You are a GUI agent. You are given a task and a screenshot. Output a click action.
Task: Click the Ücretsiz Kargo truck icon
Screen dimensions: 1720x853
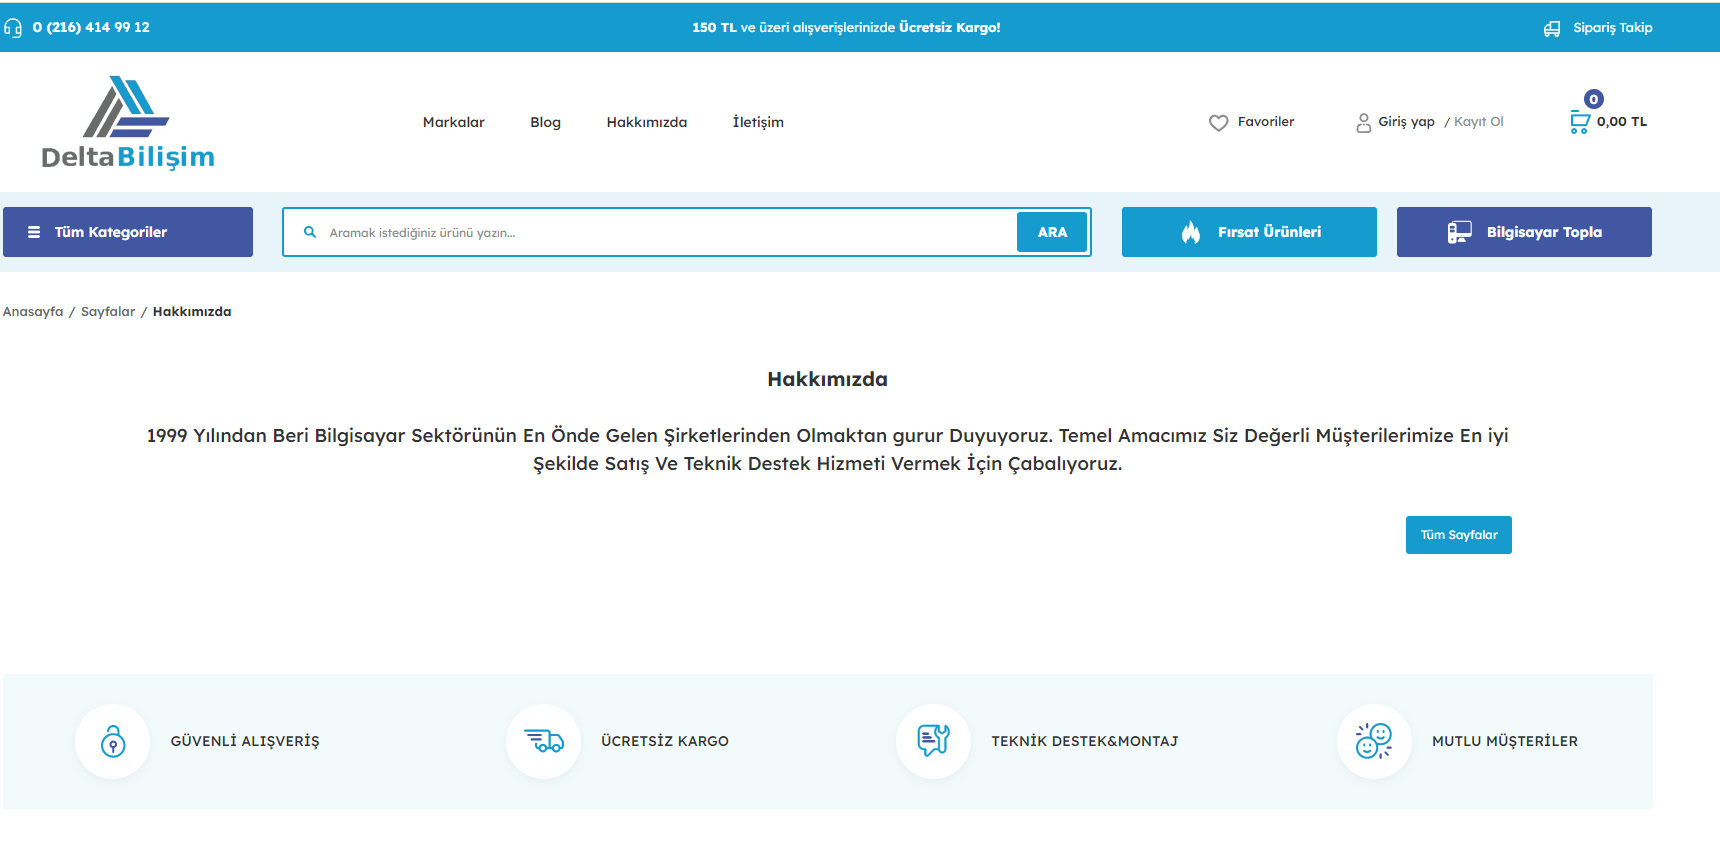pyautogui.click(x=544, y=741)
